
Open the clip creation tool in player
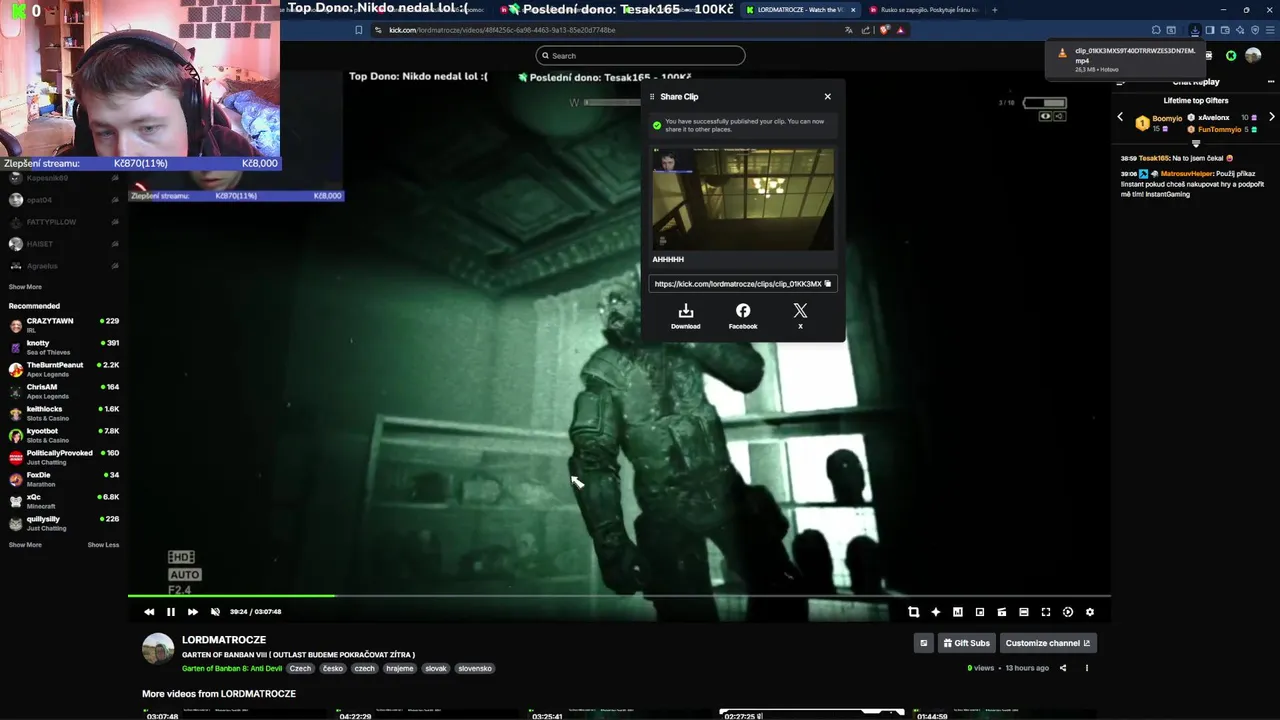click(914, 612)
